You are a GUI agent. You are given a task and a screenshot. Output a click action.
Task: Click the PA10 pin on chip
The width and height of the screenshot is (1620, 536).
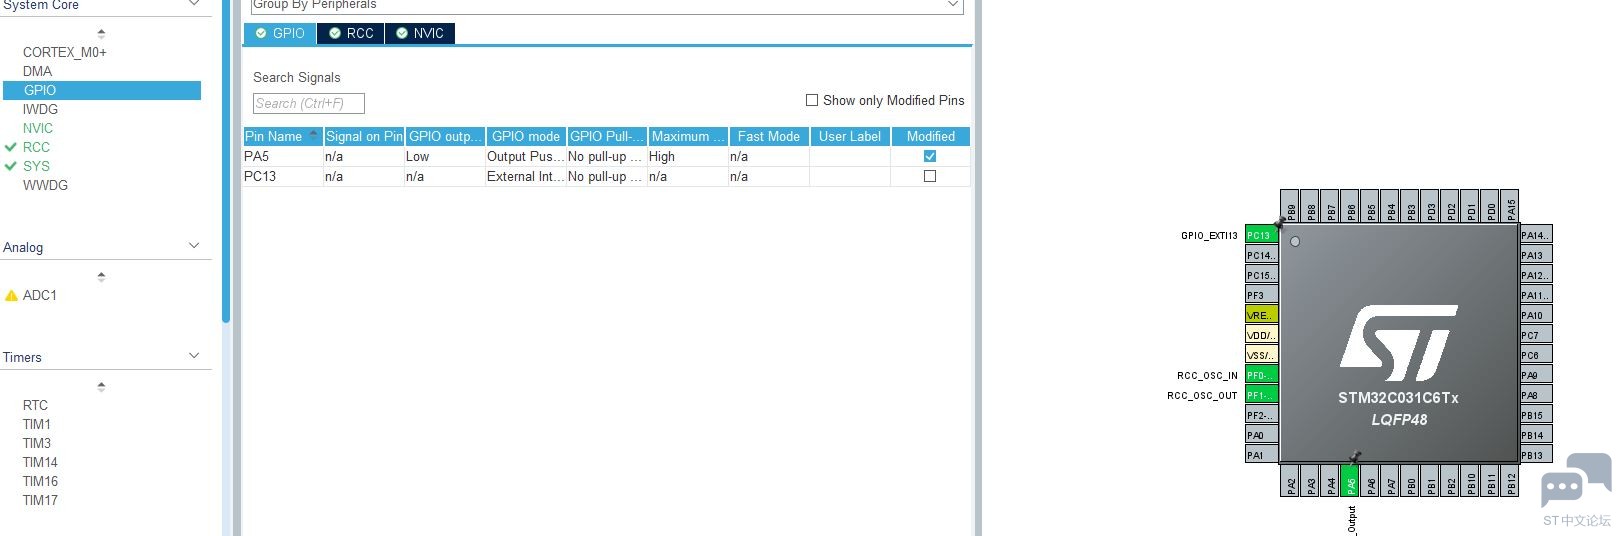[1536, 315]
